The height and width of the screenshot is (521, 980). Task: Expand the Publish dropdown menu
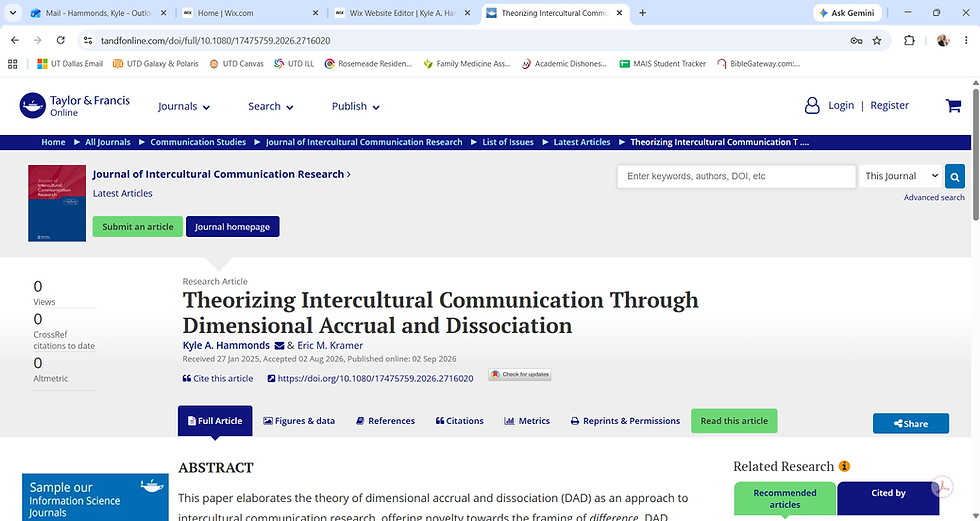click(356, 106)
